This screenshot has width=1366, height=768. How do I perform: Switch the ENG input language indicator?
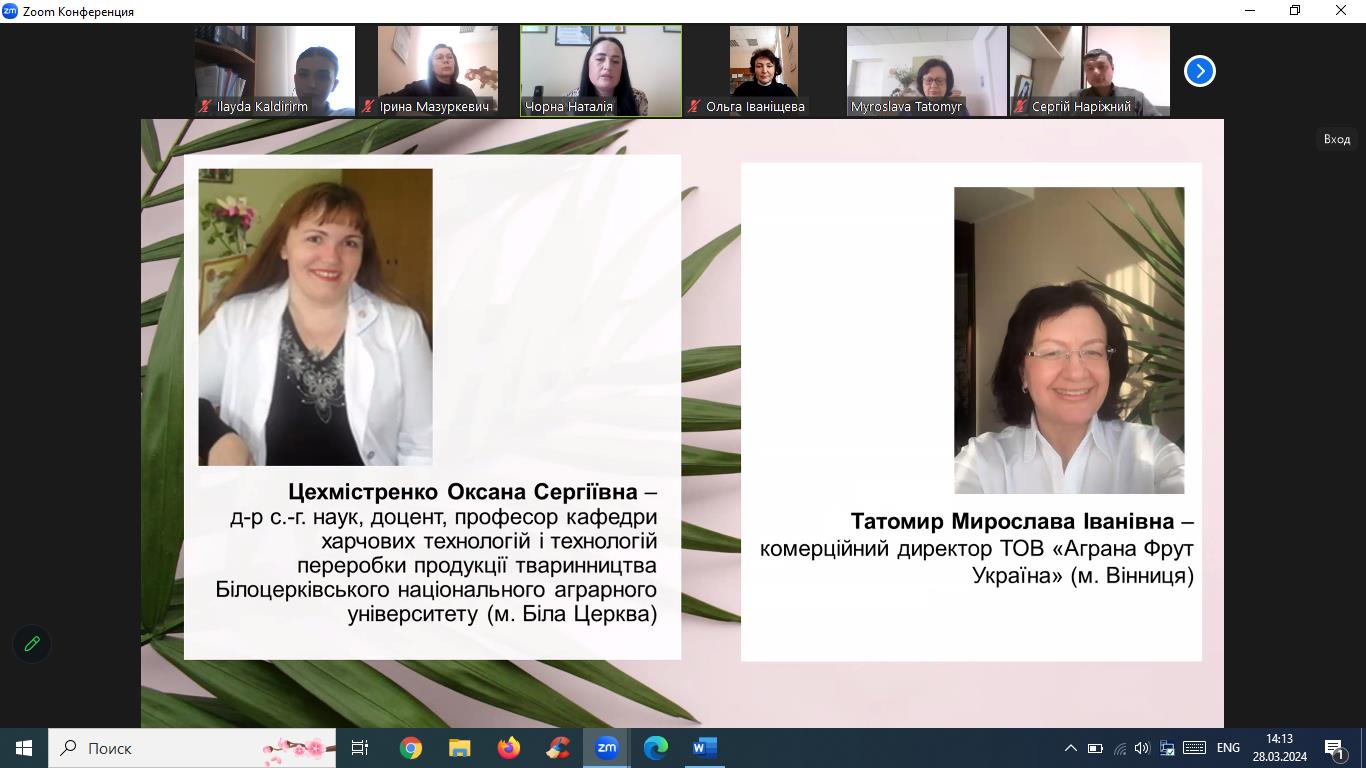[x=1228, y=748]
